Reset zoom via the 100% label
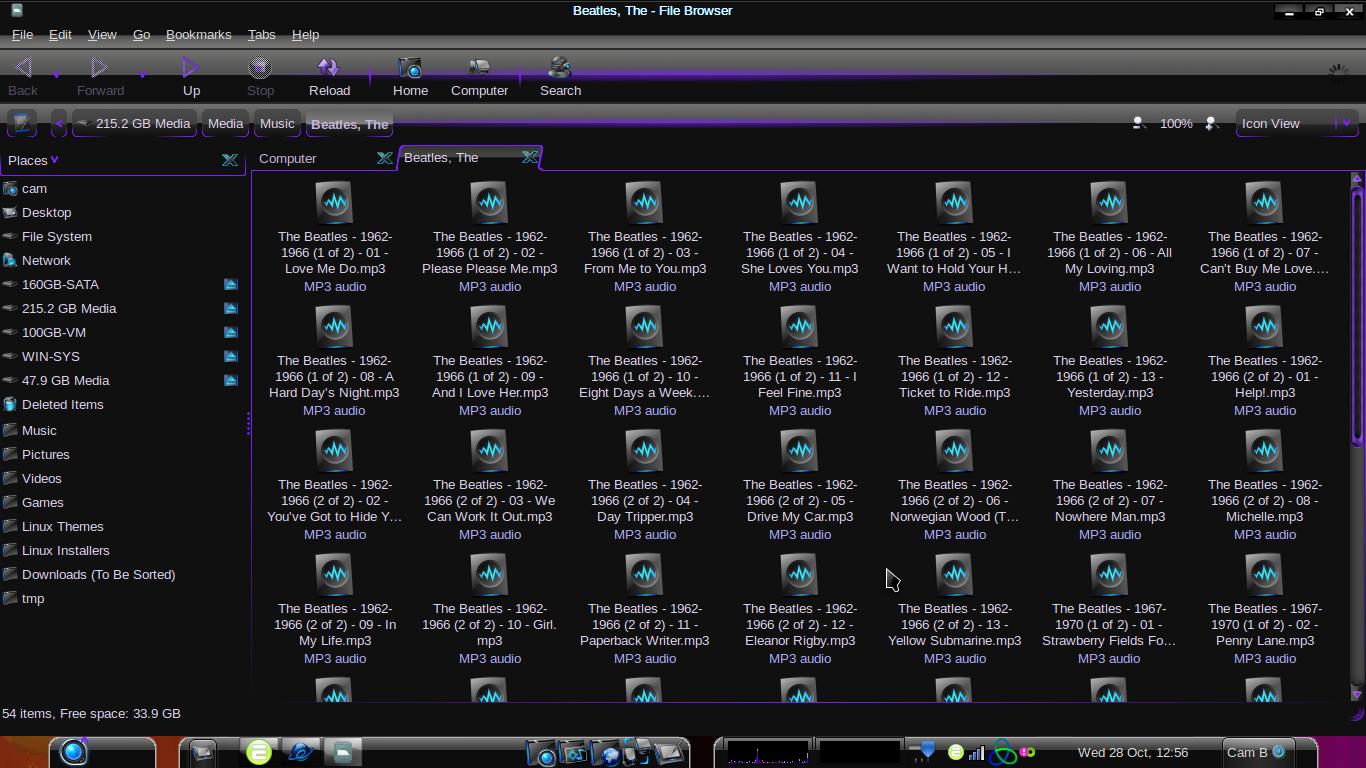This screenshot has height=768, width=1366. pos(1176,123)
